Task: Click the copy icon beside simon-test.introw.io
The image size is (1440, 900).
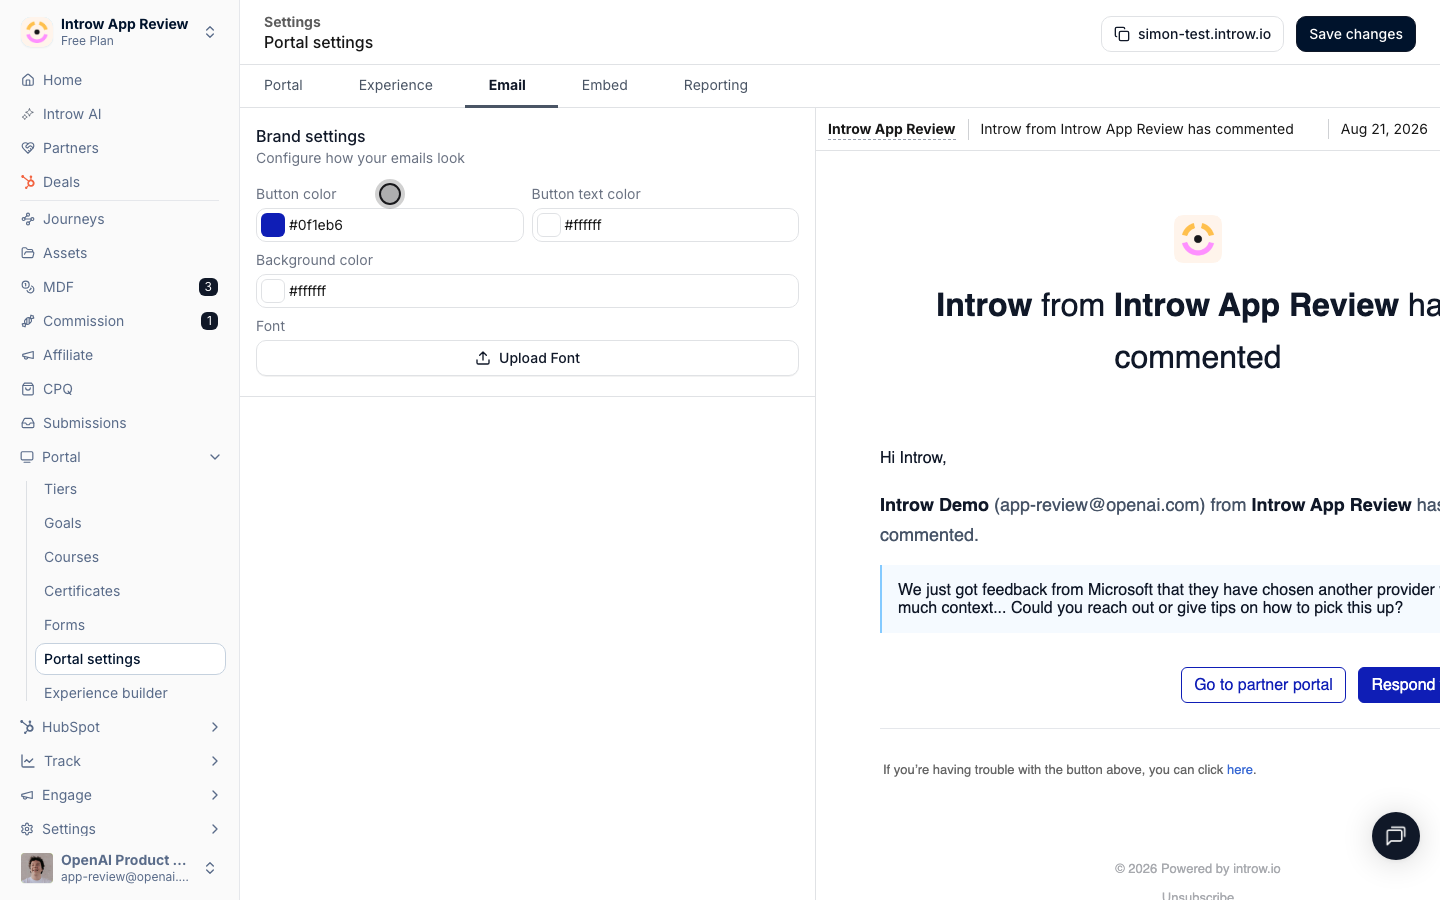Action: [x=1122, y=34]
